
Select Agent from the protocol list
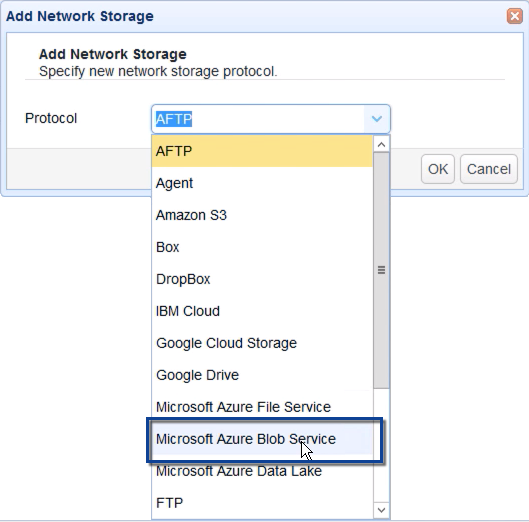tap(262, 183)
